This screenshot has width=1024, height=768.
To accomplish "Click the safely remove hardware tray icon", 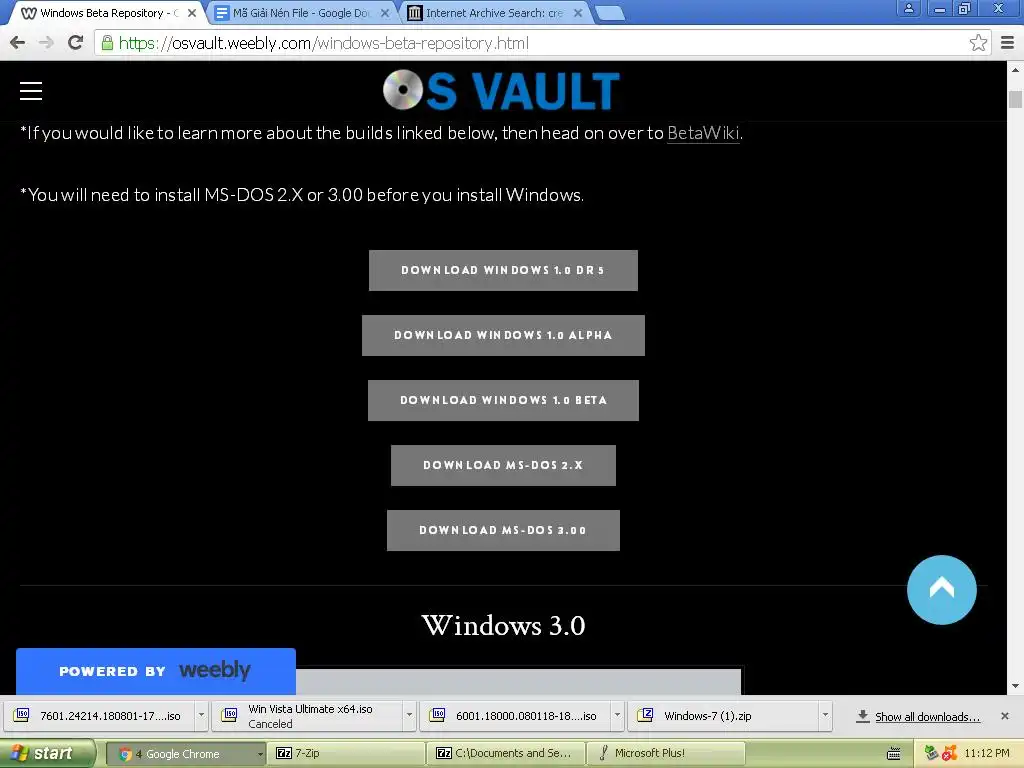I will 932,753.
